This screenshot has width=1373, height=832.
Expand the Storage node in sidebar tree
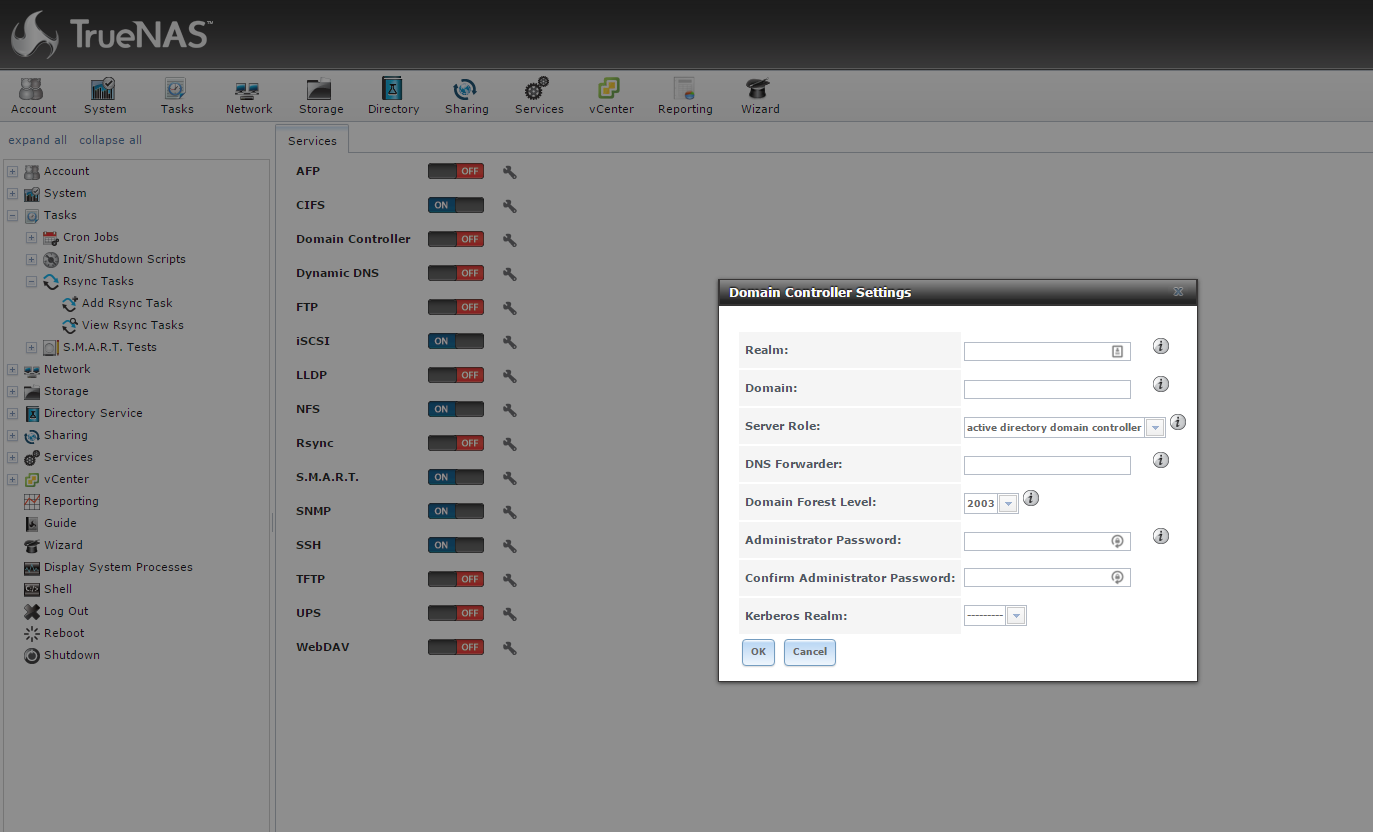pyautogui.click(x=13, y=391)
